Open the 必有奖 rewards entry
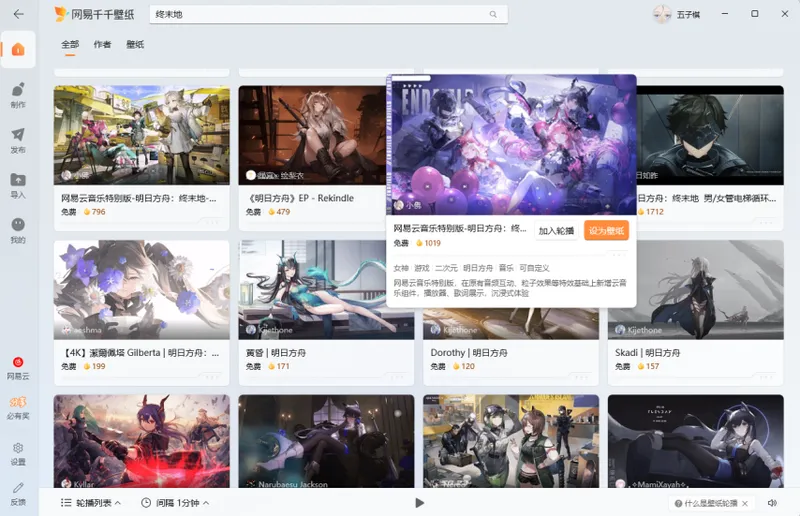 18,408
